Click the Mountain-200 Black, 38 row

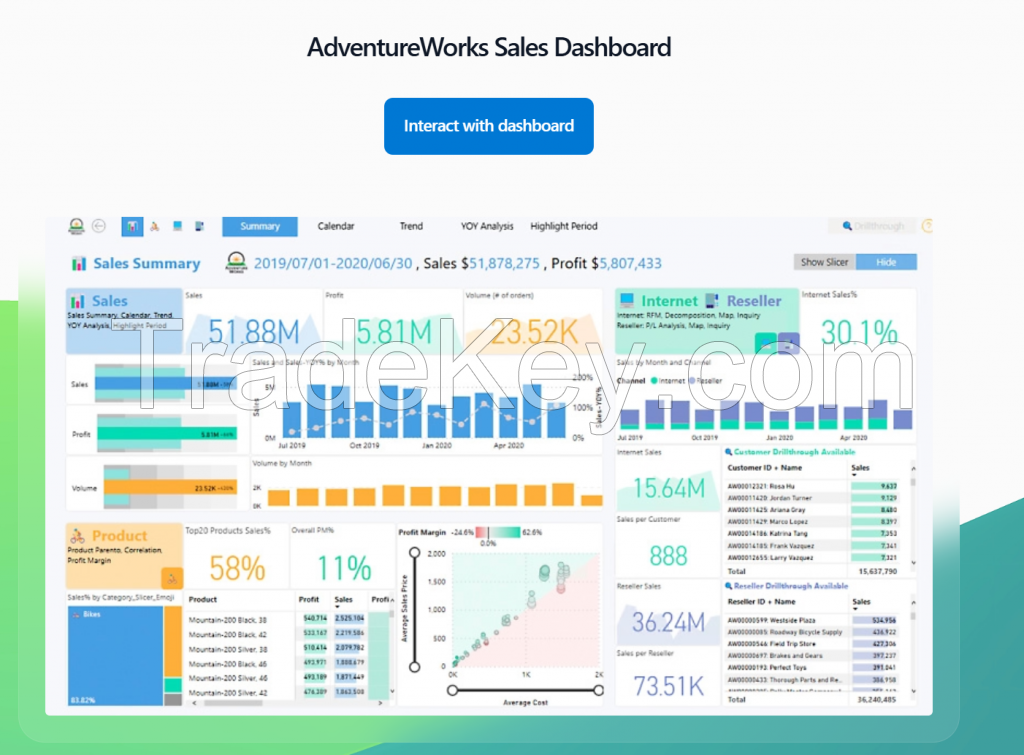[x=287, y=618]
